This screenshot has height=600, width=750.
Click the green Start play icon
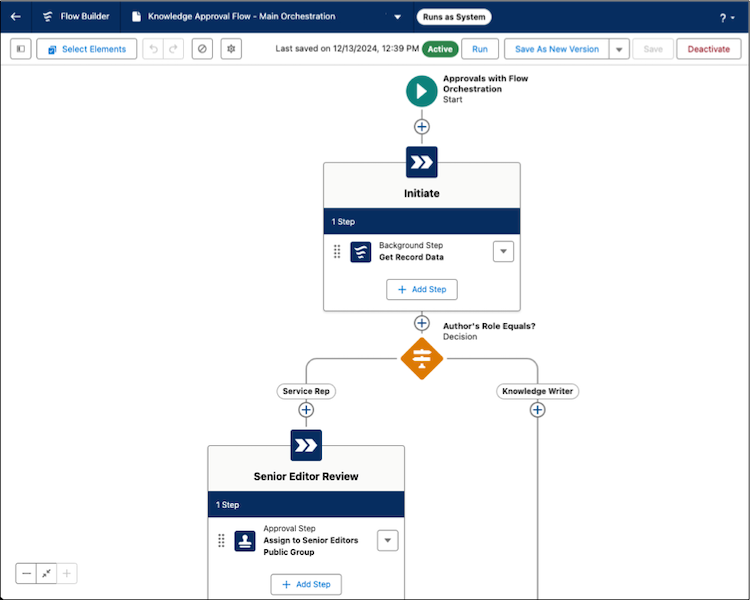[x=421, y=91]
